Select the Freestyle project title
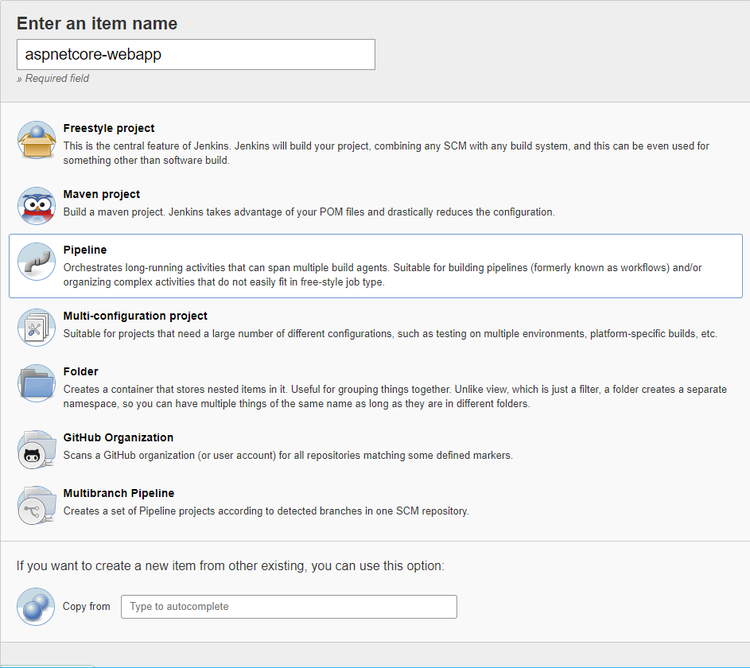This screenshot has width=750, height=668. pyautogui.click(x=109, y=128)
